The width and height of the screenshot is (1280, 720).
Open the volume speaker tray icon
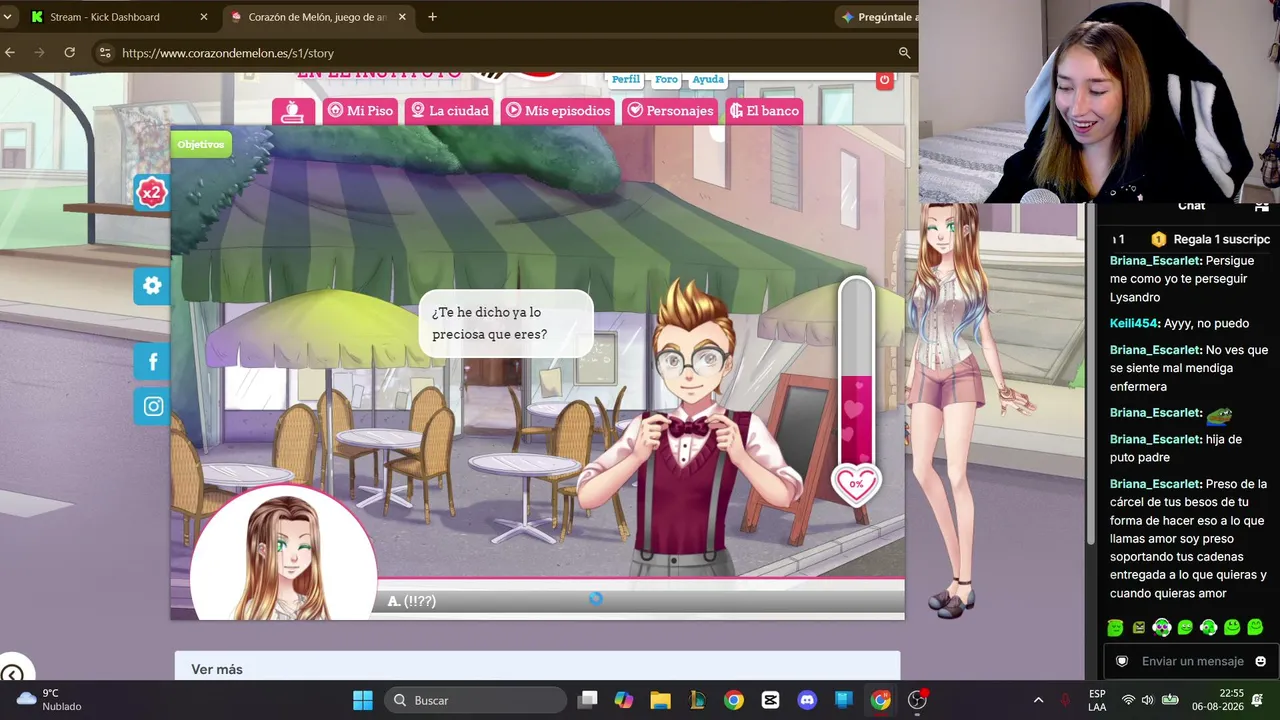1147,700
